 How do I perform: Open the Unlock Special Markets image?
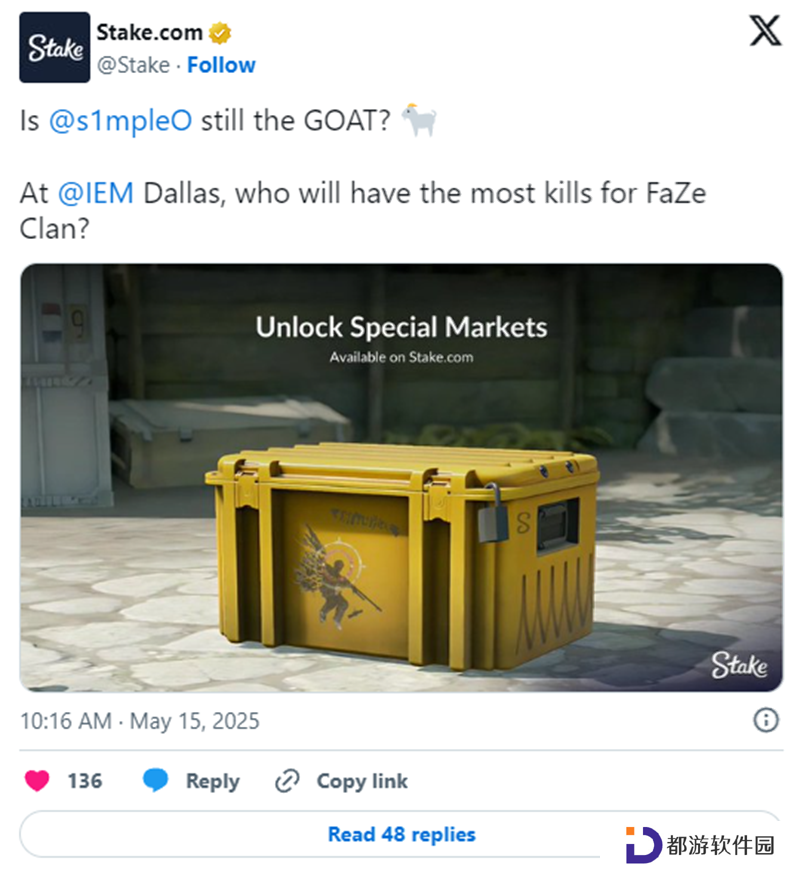401,478
